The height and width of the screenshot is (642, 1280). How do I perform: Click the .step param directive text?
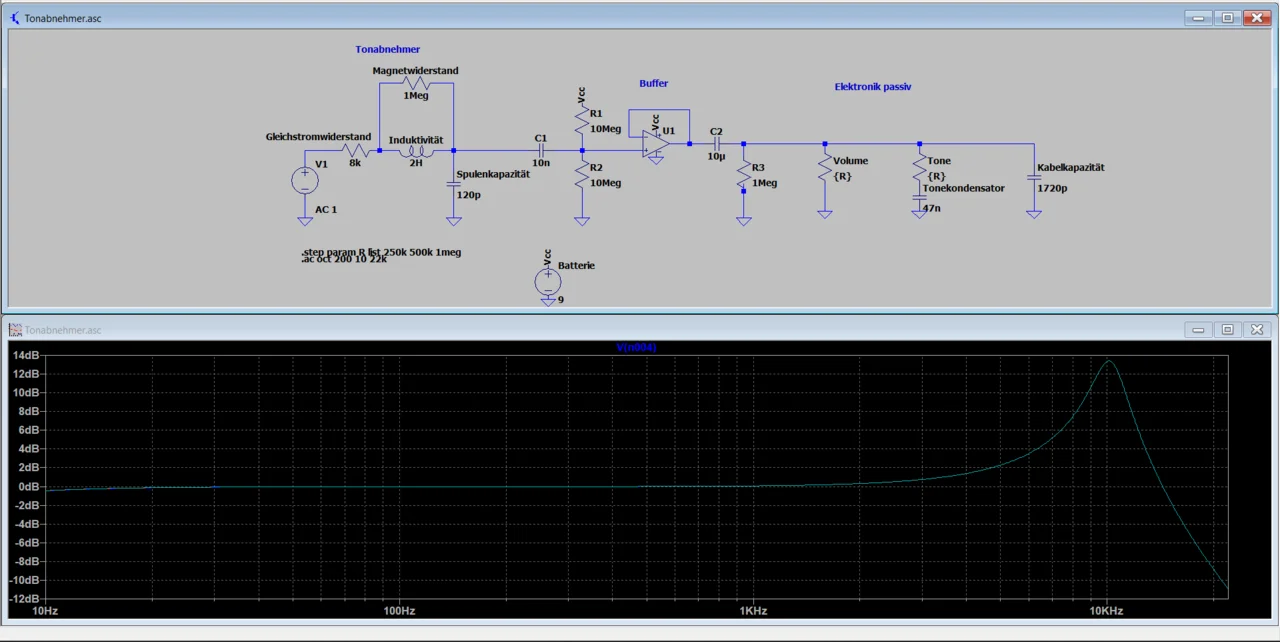point(381,252)
